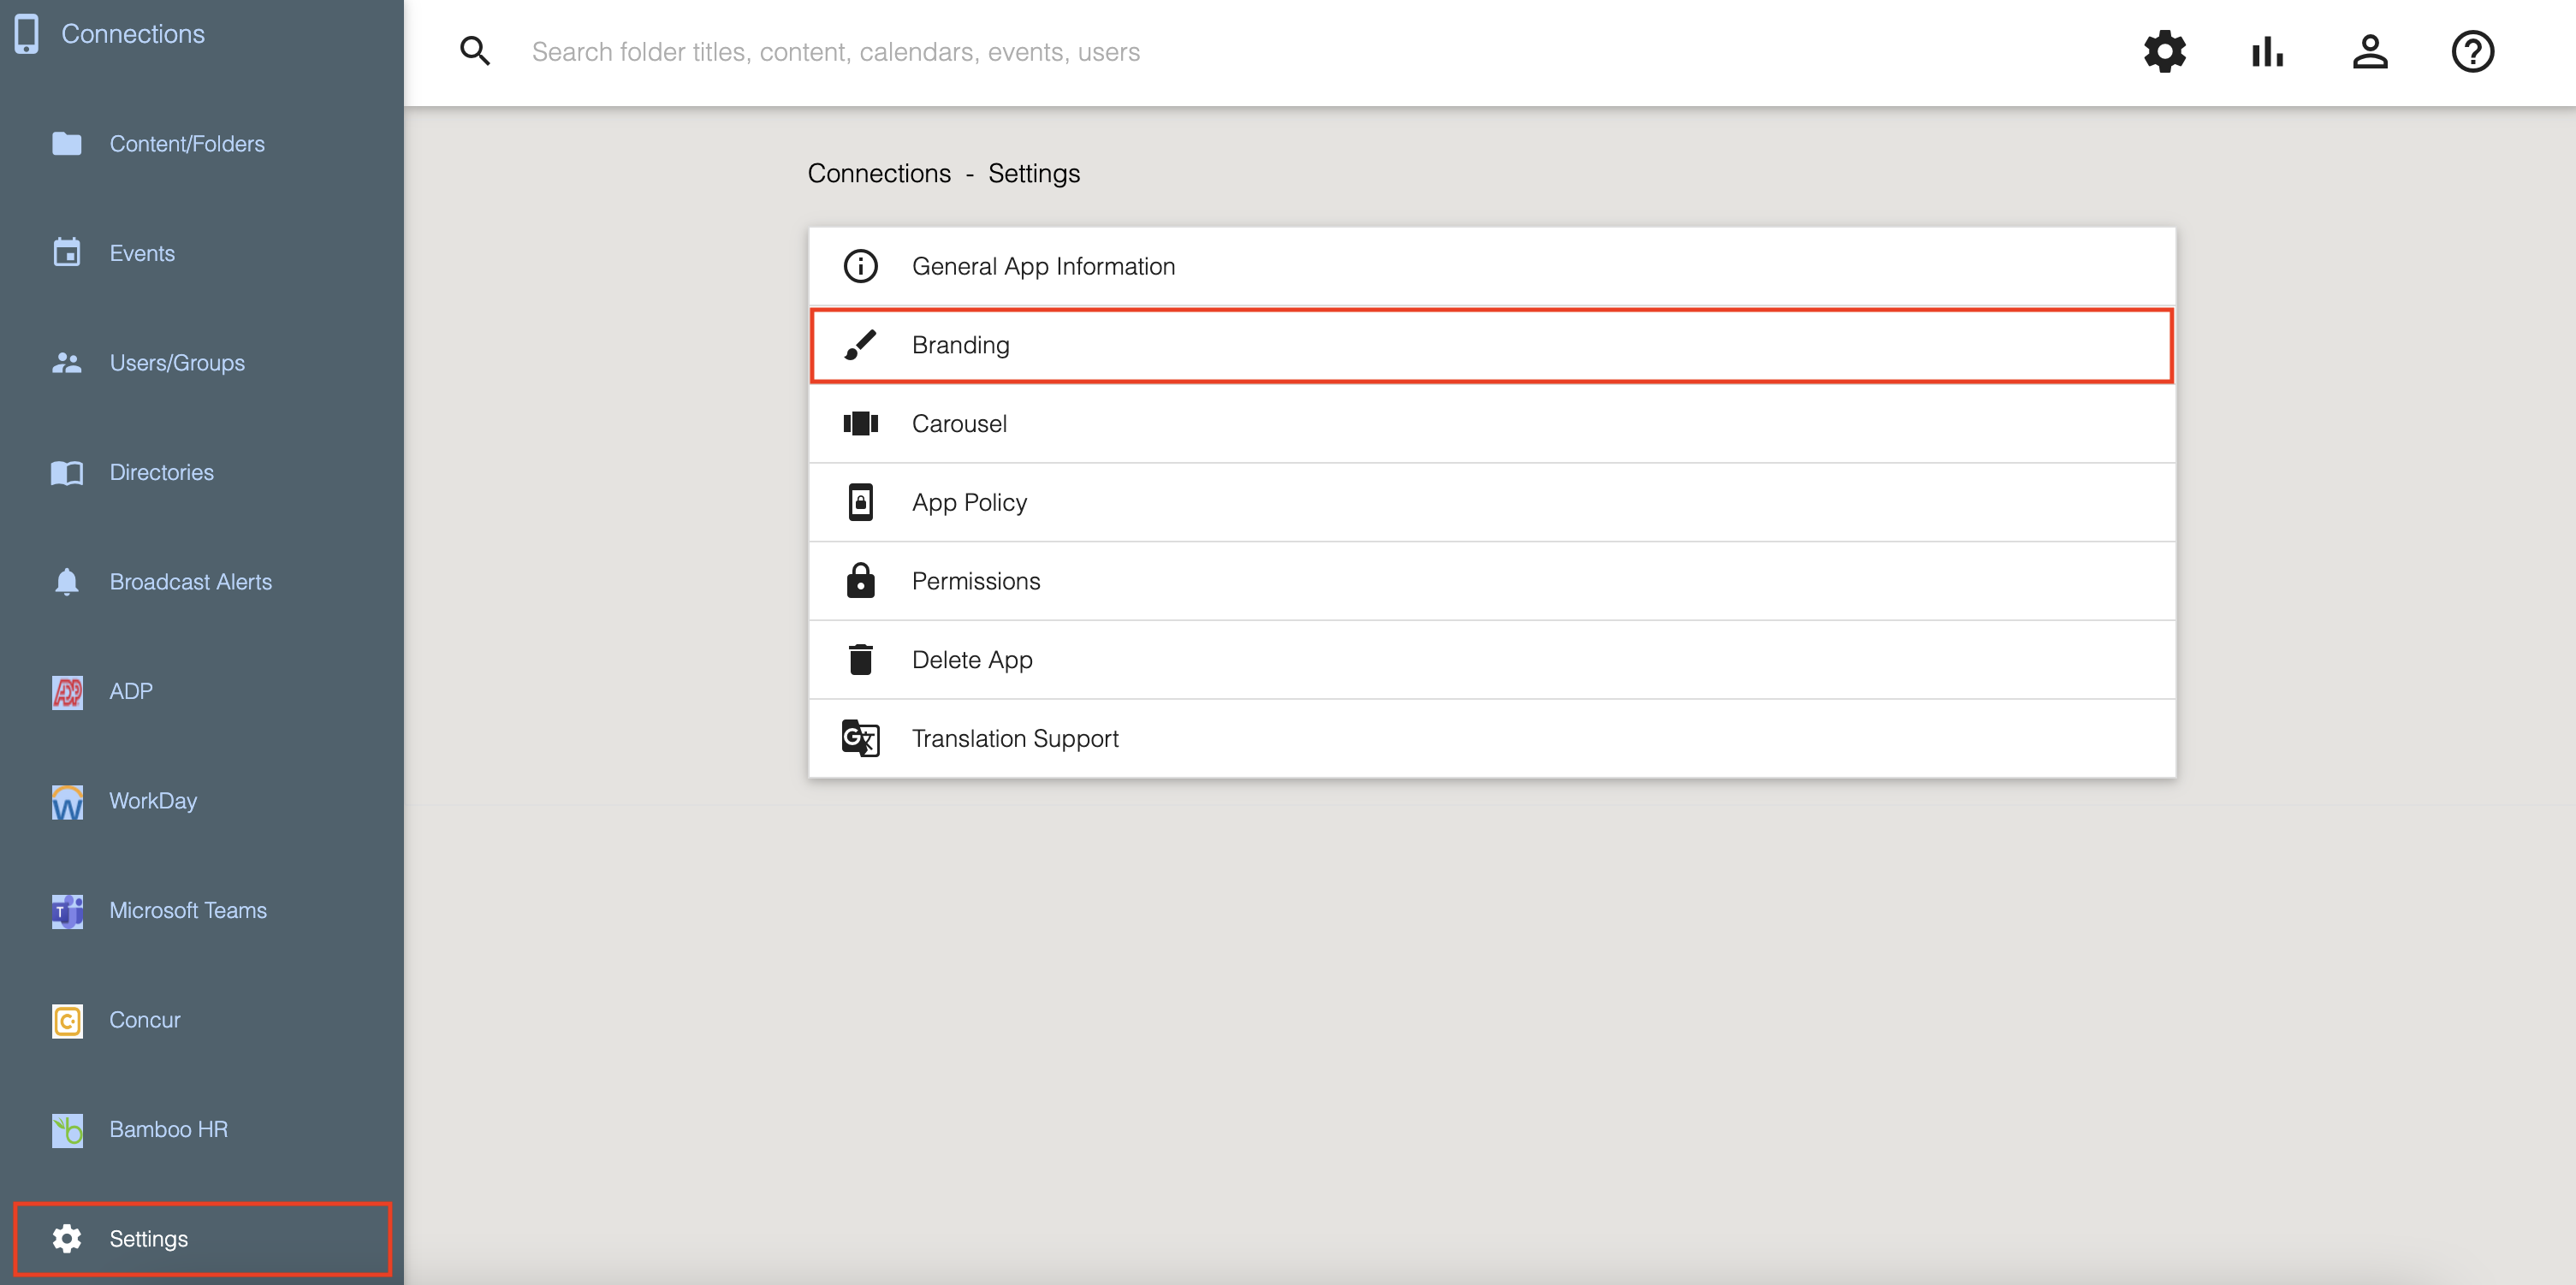Click the Bamboo HR logo icon

[x=67, y=1129]
